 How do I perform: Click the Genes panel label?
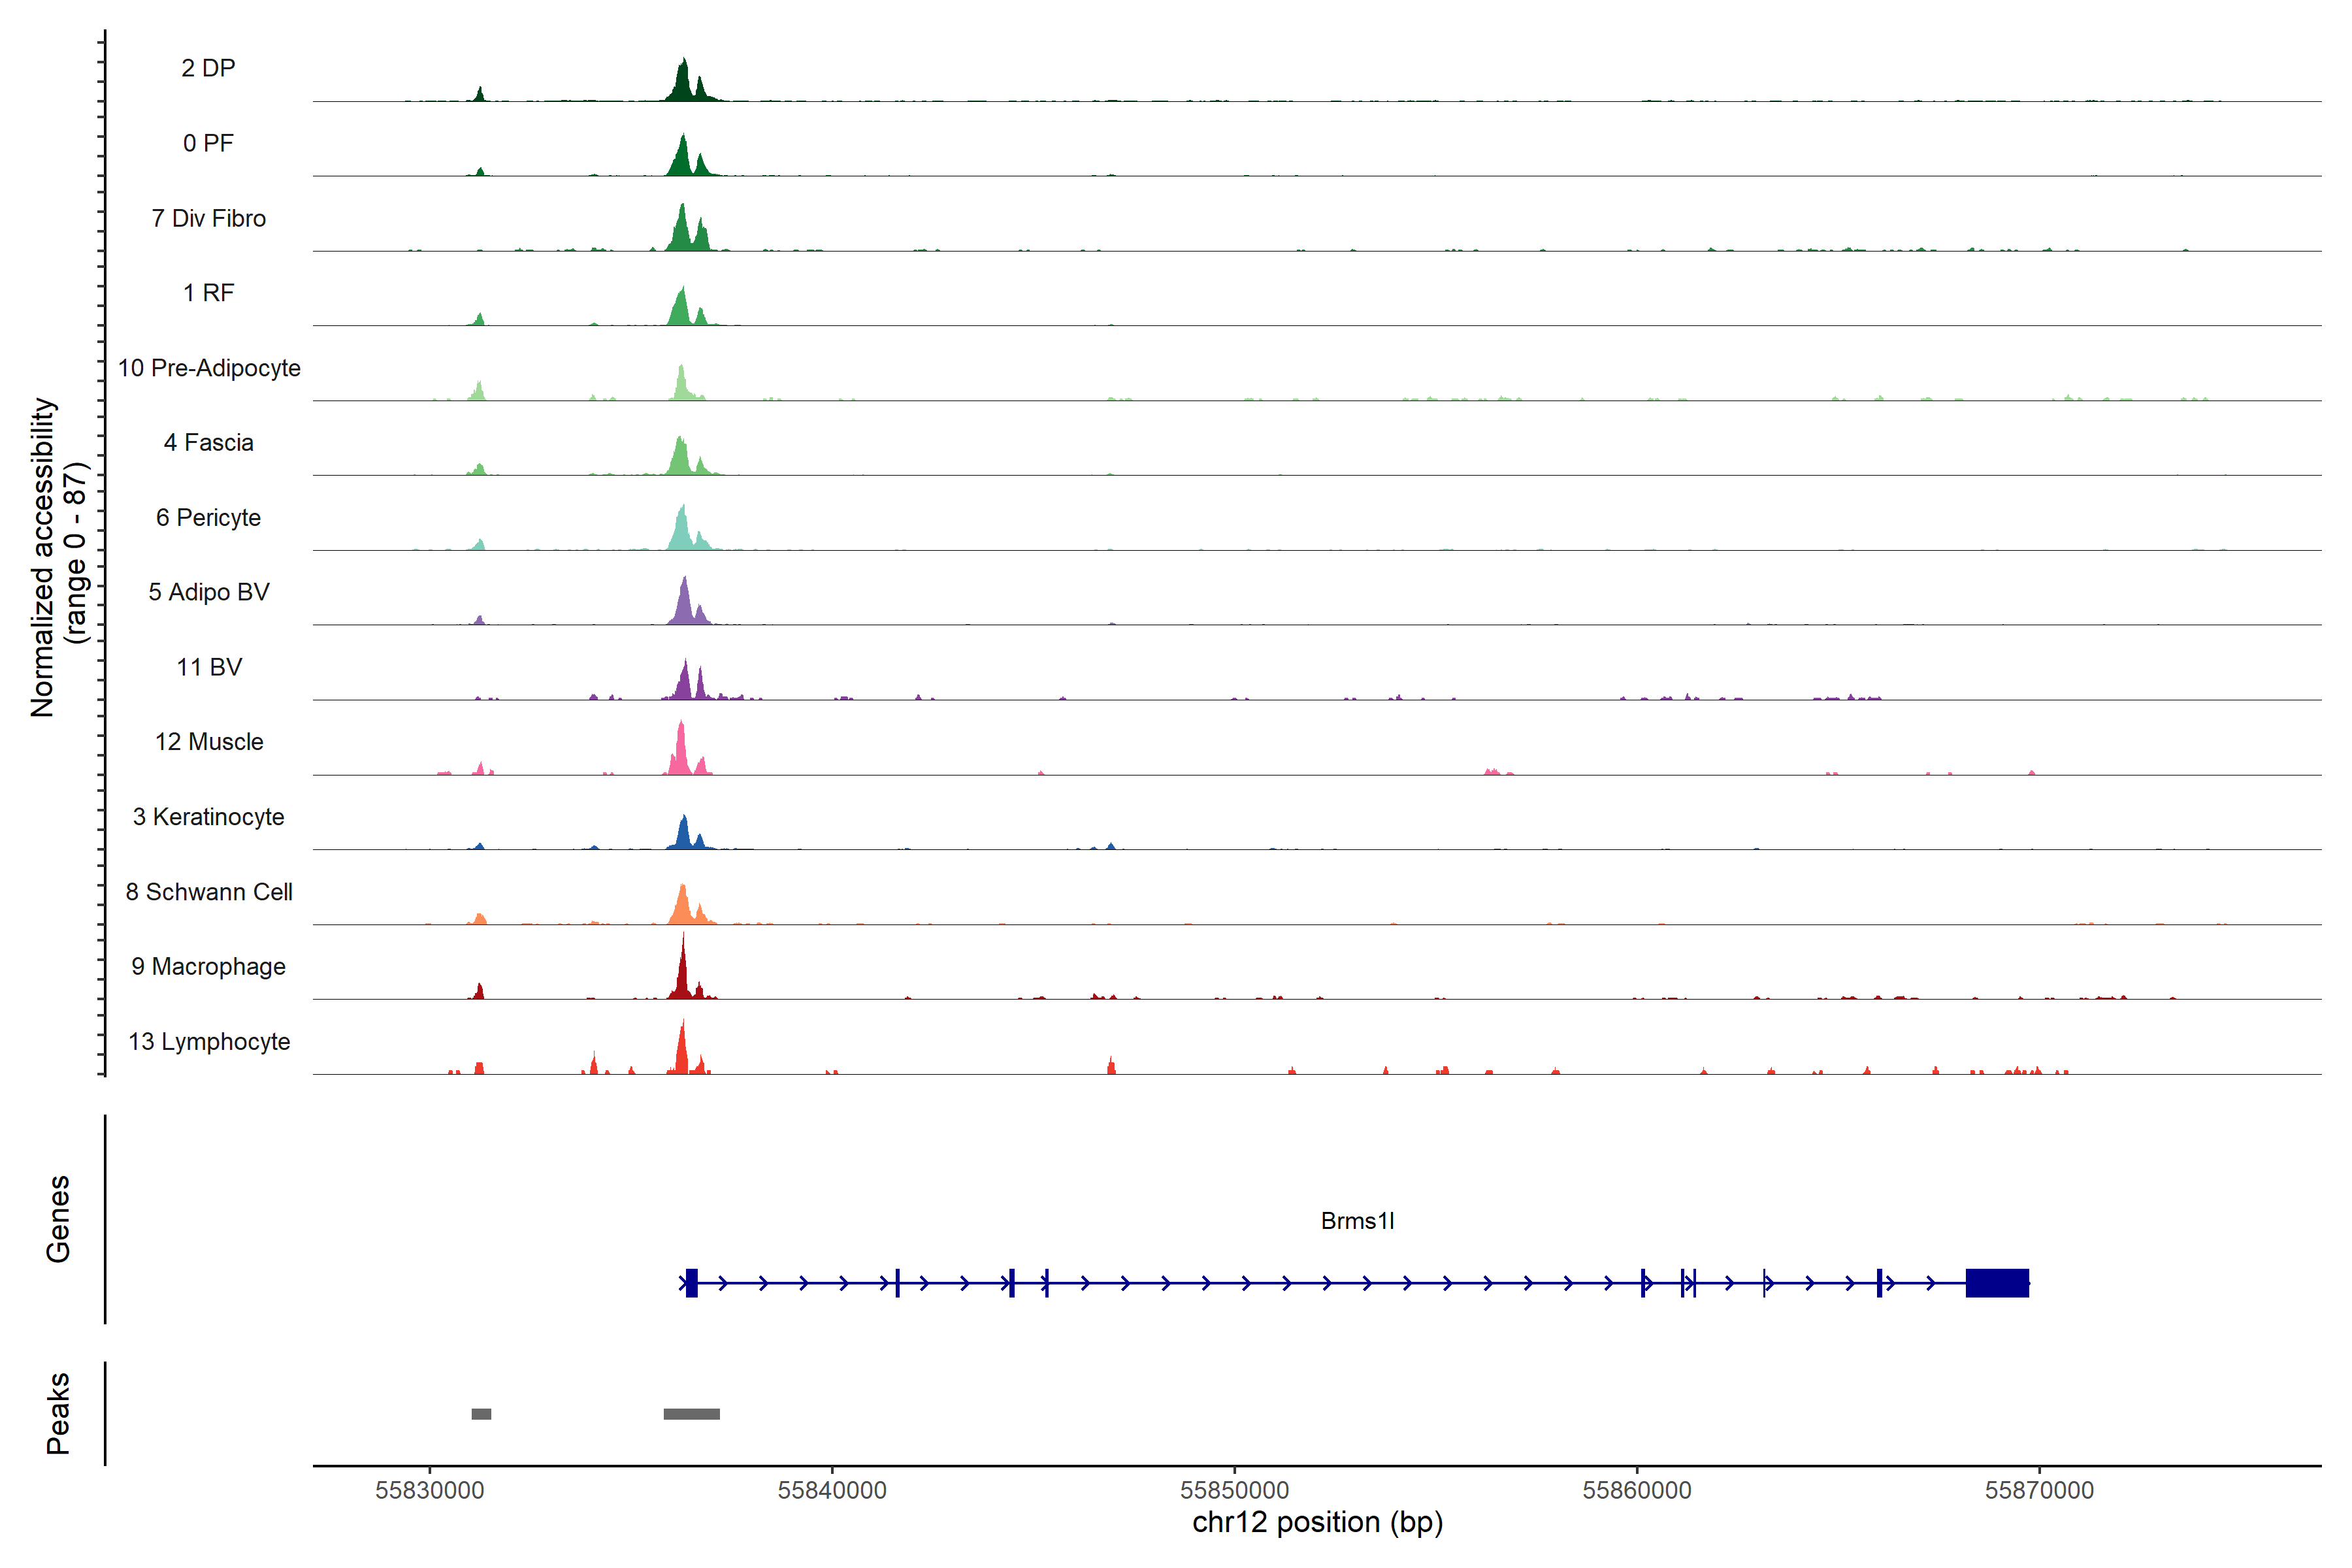58,1219
